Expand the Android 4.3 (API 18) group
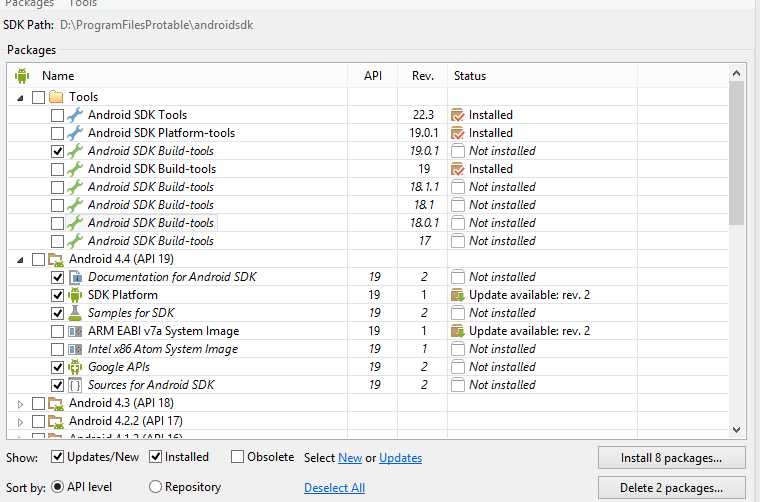The height and width of the screenshot is (502, 760). pyautogui.click(x=20, y=404)
